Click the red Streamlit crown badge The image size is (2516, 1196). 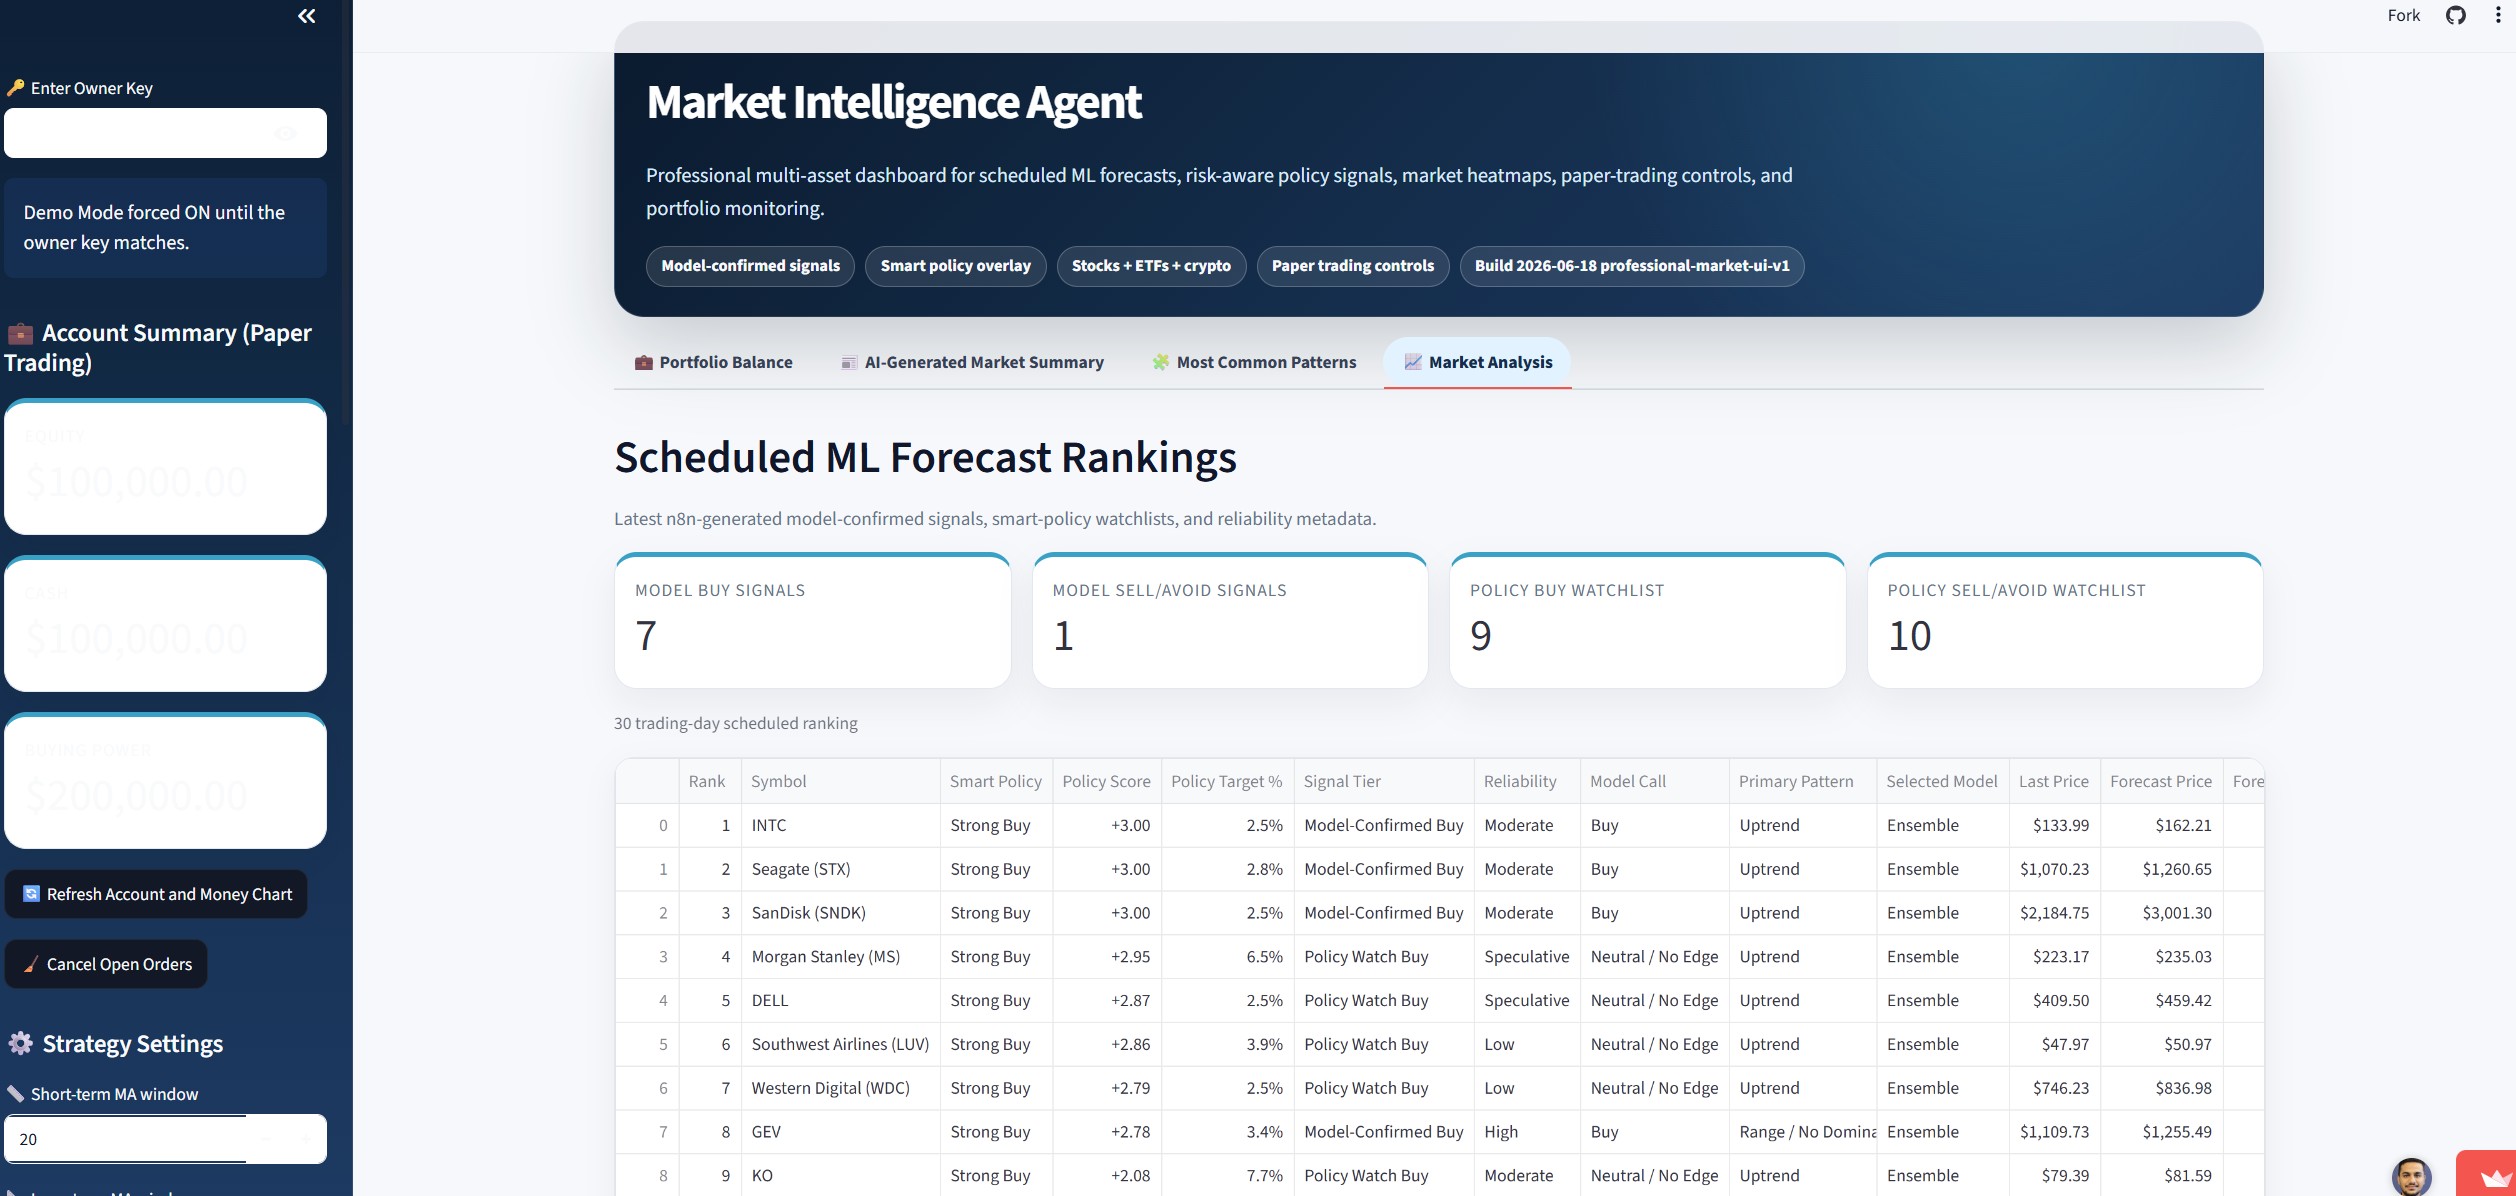[2487, 1174]
